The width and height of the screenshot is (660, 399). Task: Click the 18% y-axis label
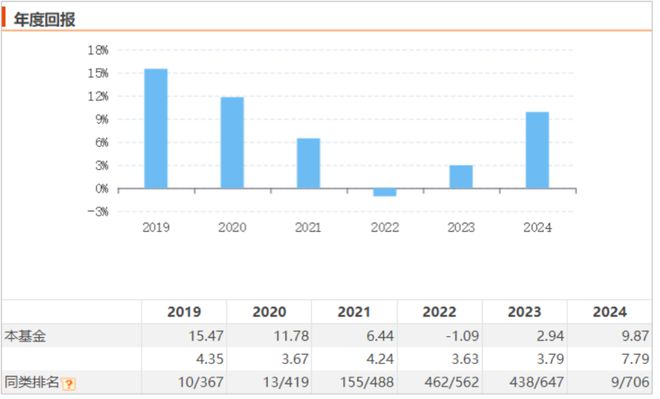point(98,51)
